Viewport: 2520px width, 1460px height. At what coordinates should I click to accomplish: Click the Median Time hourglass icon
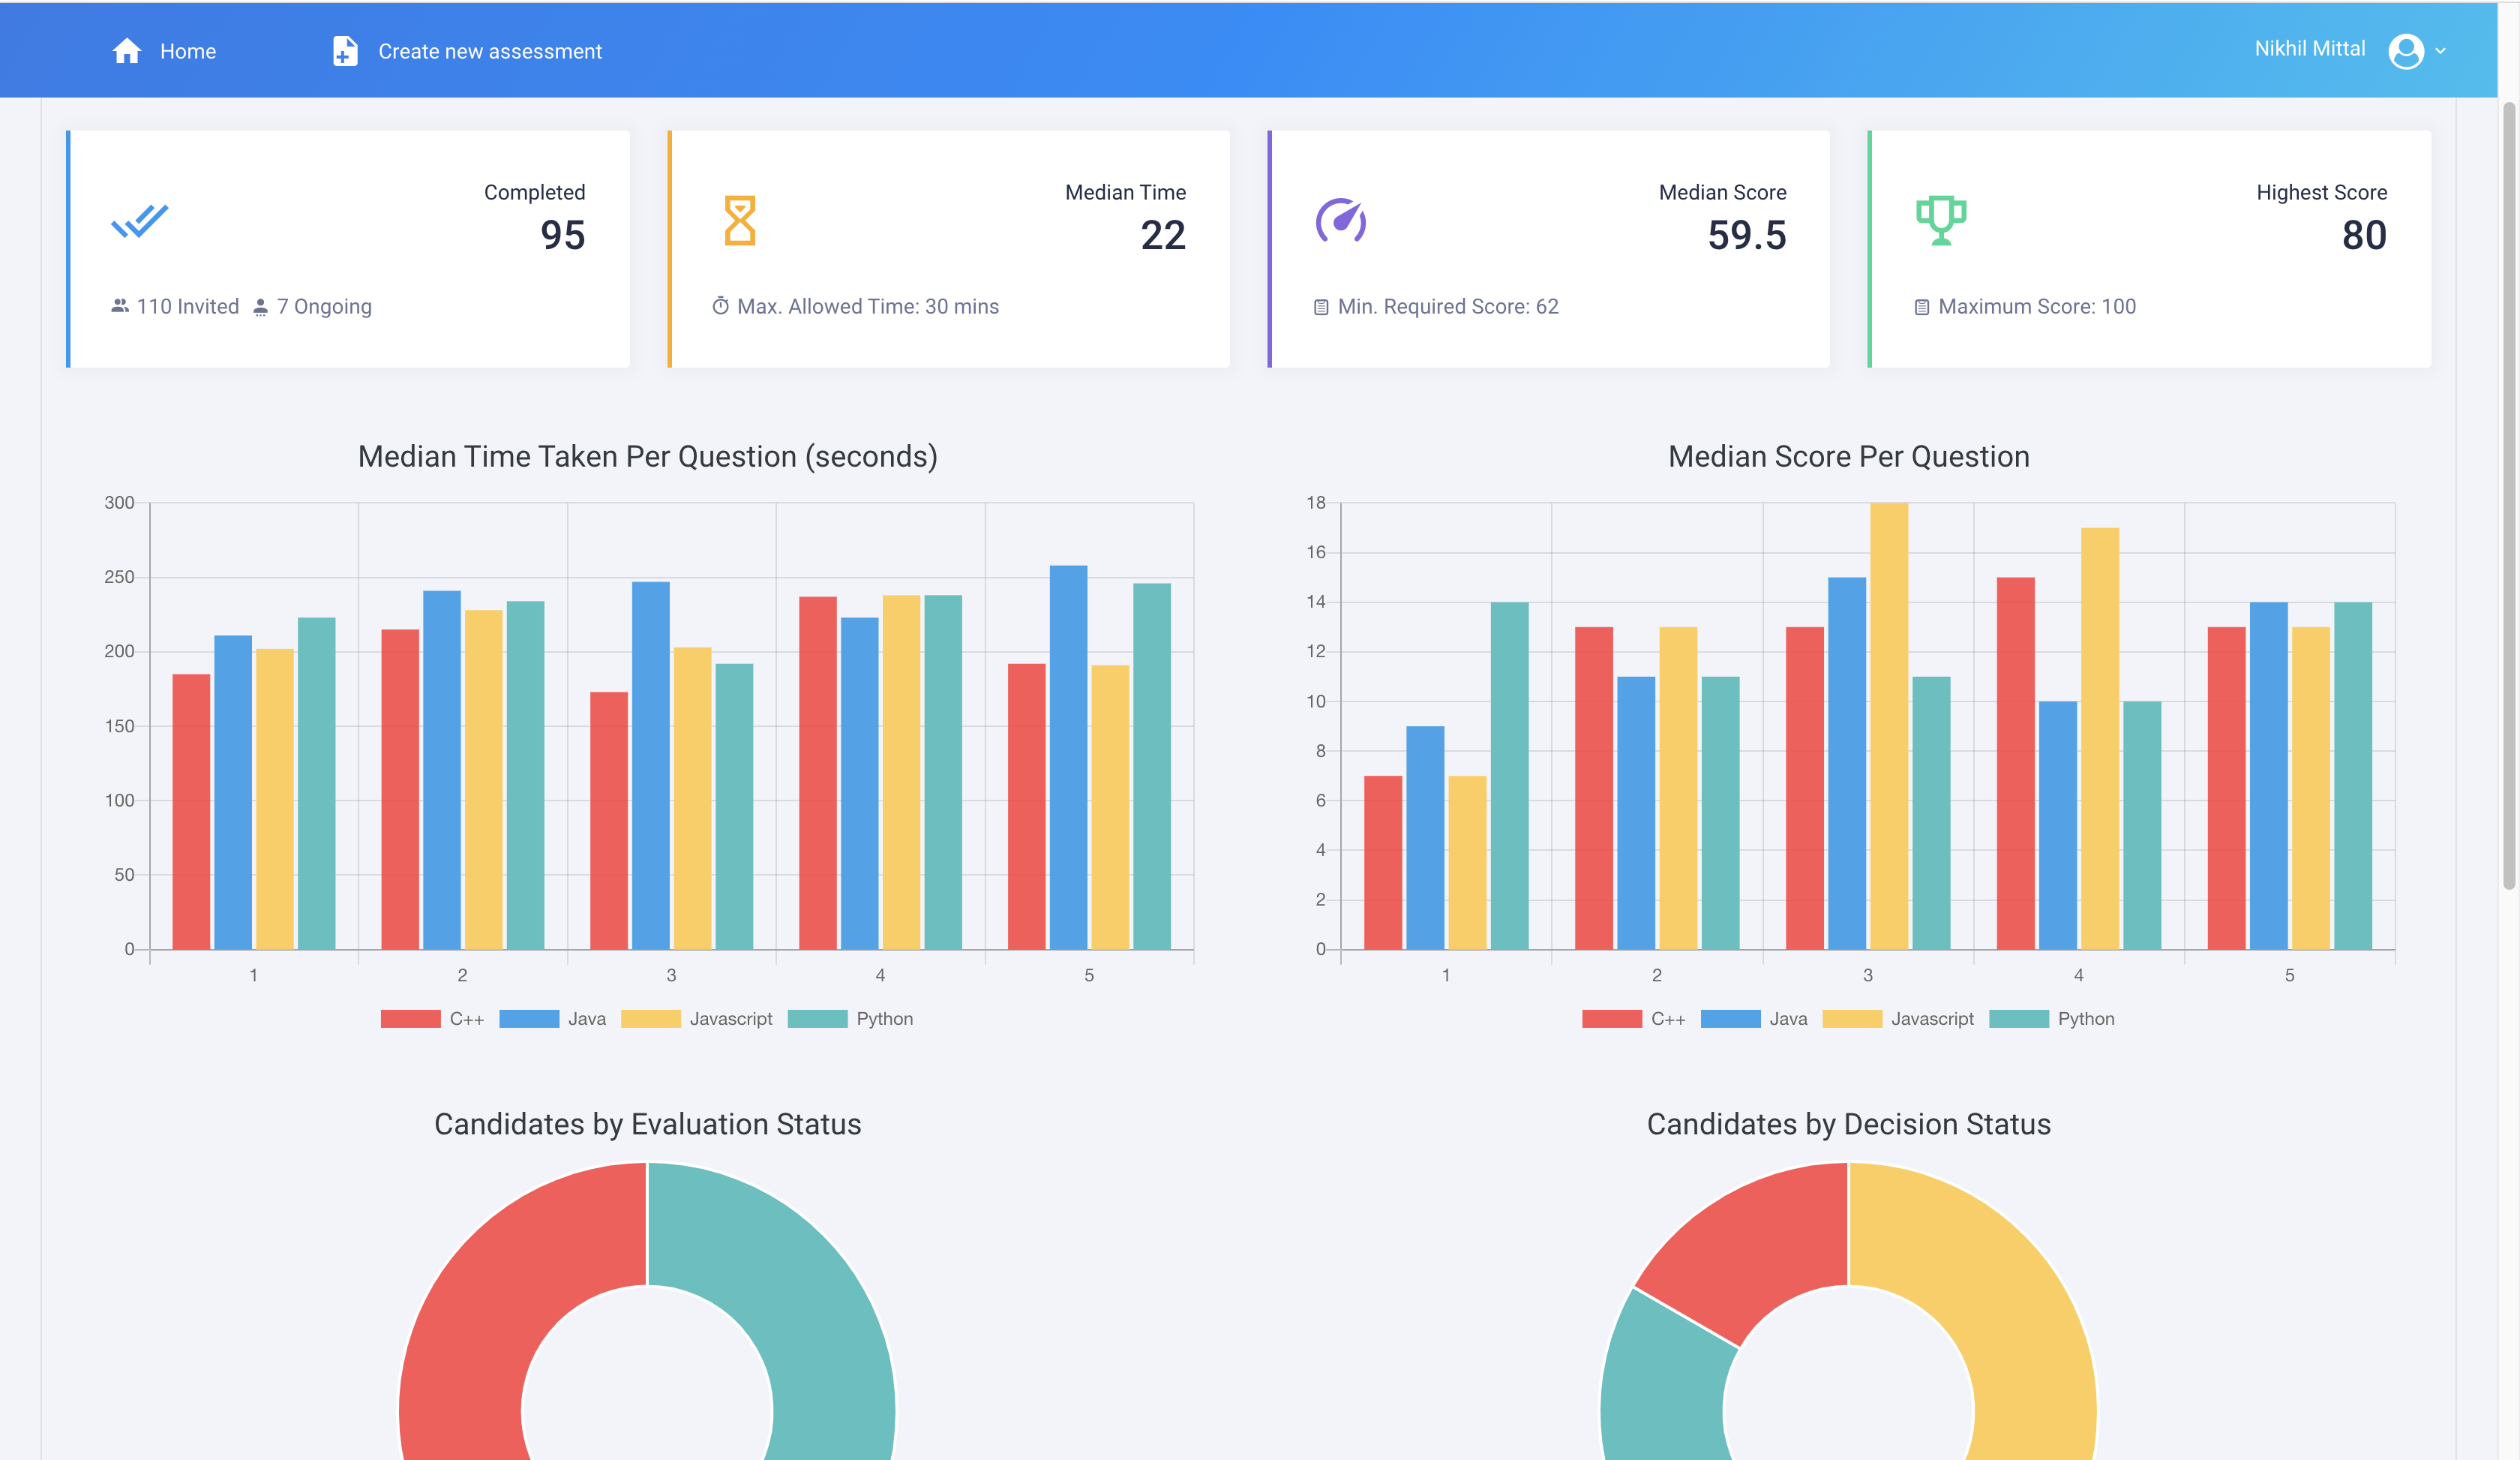click(x=740, y=221)
